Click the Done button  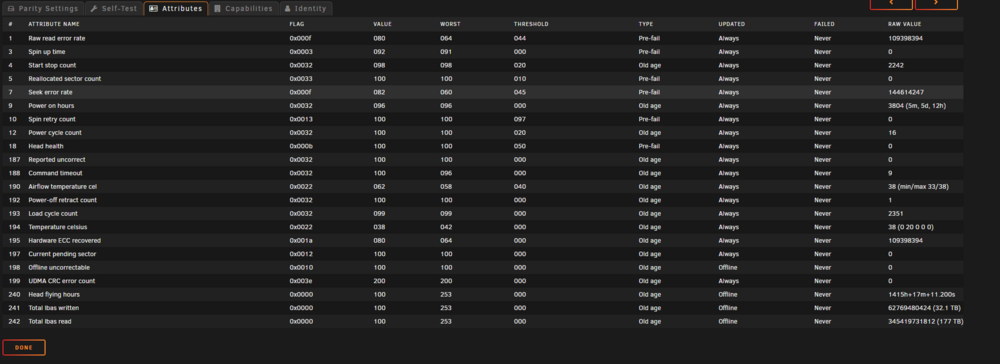(24, 347)
